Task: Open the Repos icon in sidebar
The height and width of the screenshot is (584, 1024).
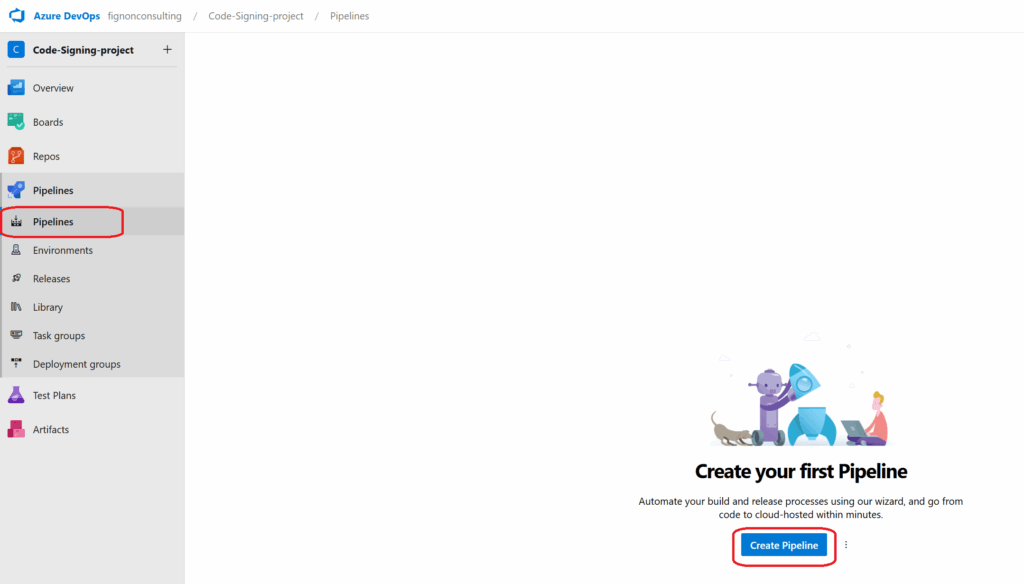Action: click(16, 156)
